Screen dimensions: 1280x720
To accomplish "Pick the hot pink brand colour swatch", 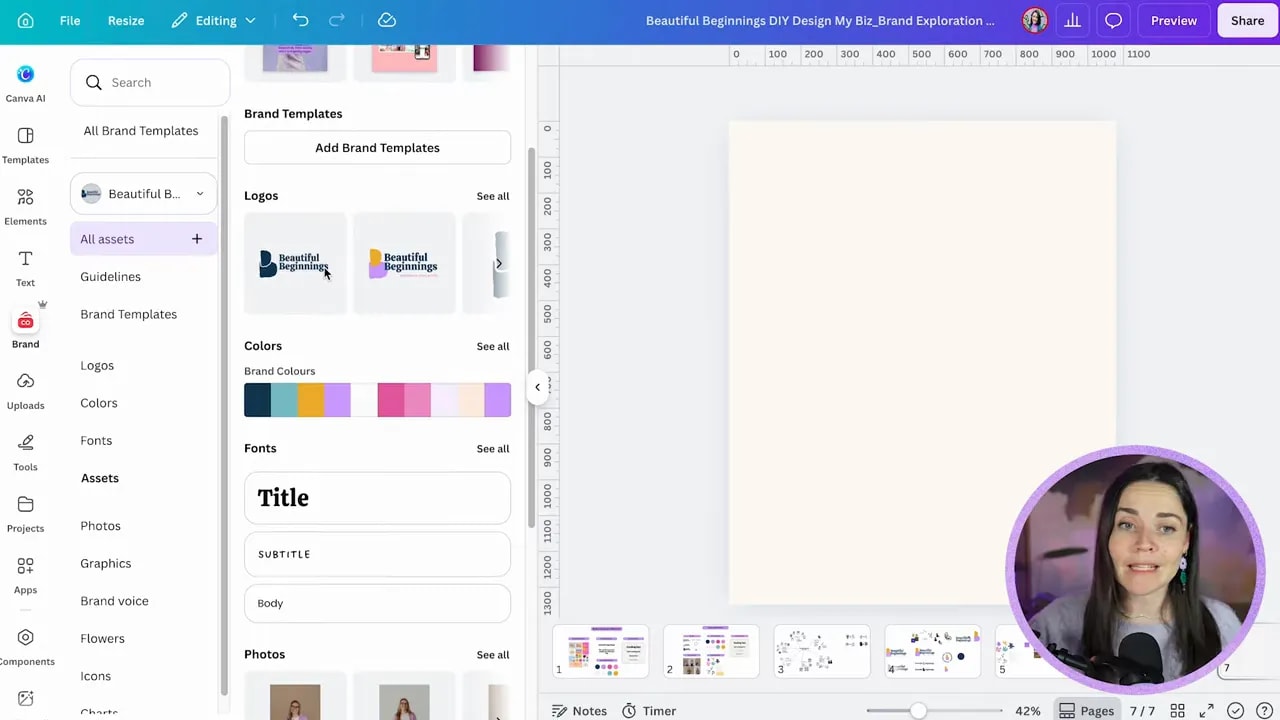I will click(391, 400).
